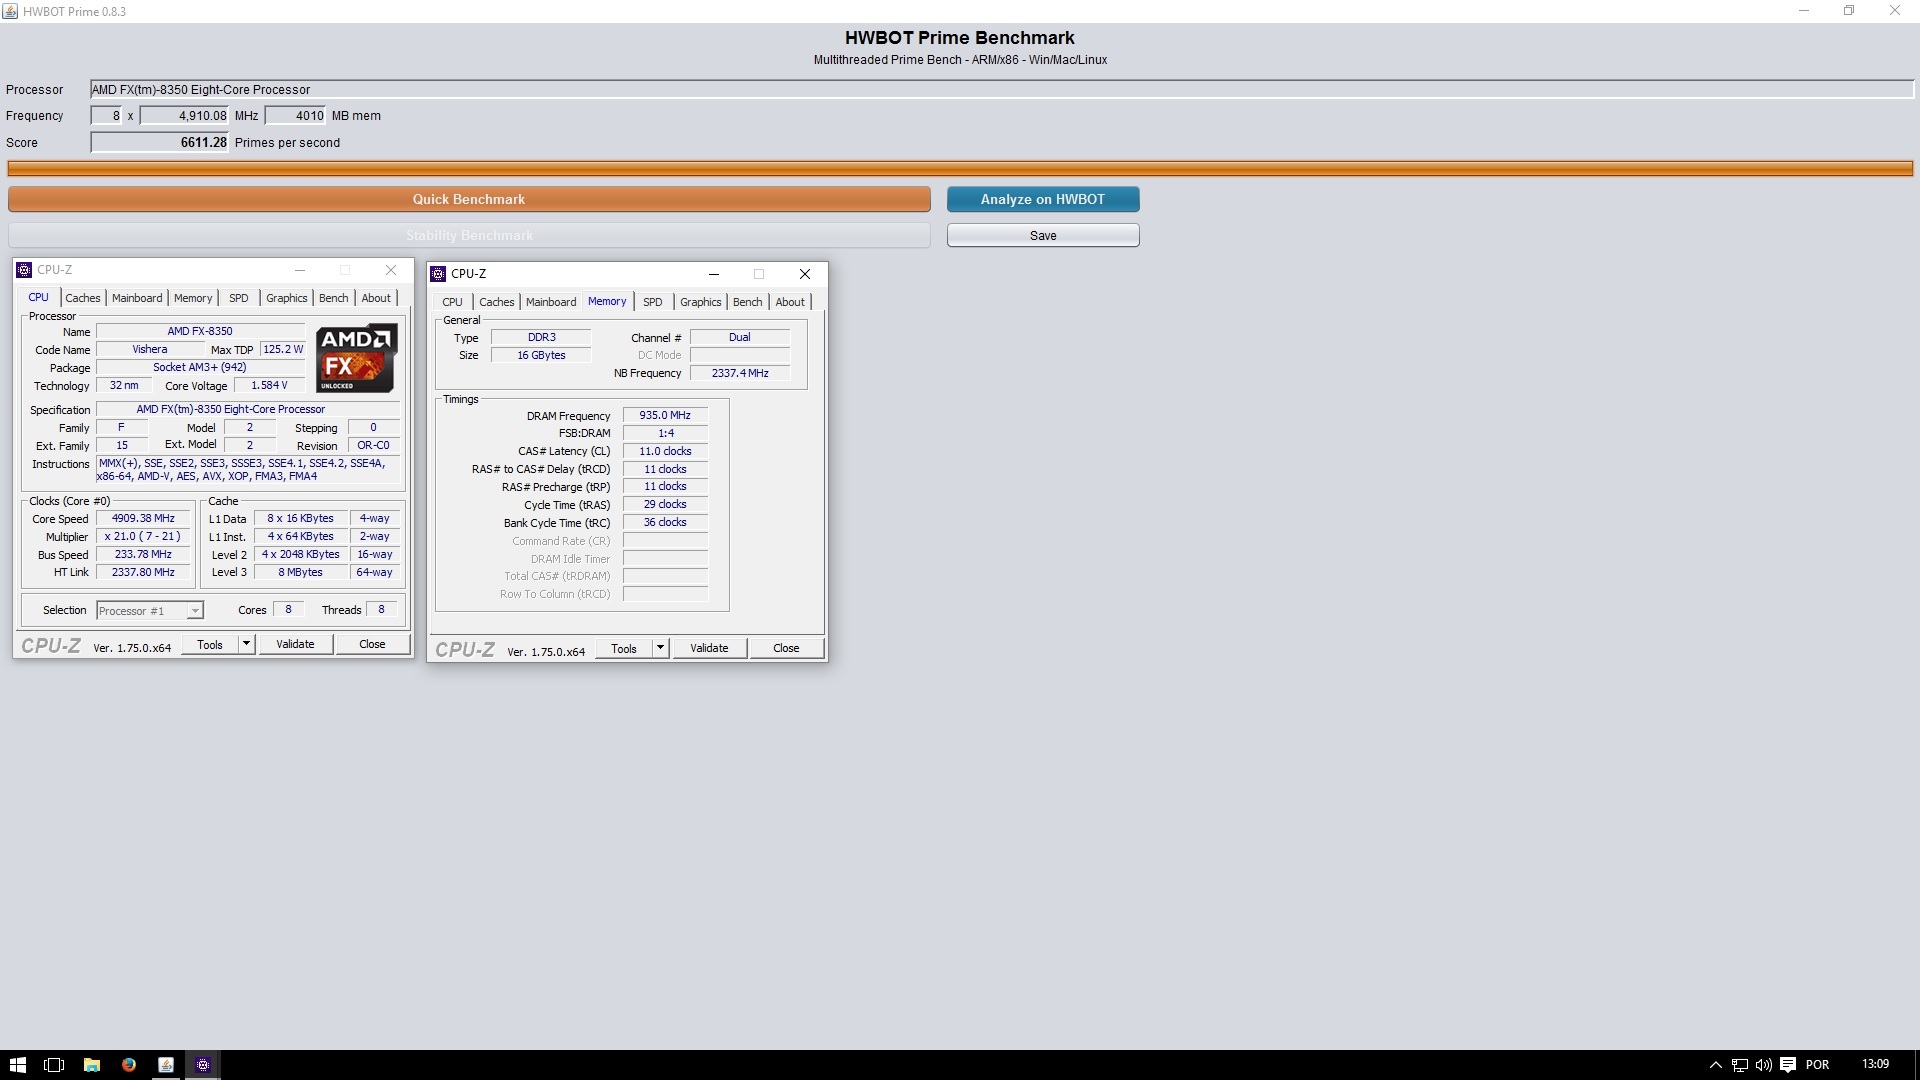Open network status tray icon
This screenshot has width=1920, height=1080.
pyautogui.click(x=1740, y=1065)
